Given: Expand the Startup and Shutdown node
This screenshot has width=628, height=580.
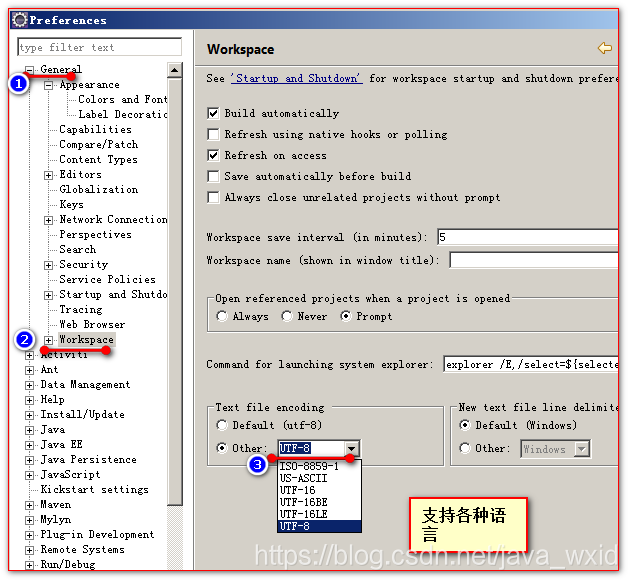Looking at the screenshot, I should click(48, 295).
